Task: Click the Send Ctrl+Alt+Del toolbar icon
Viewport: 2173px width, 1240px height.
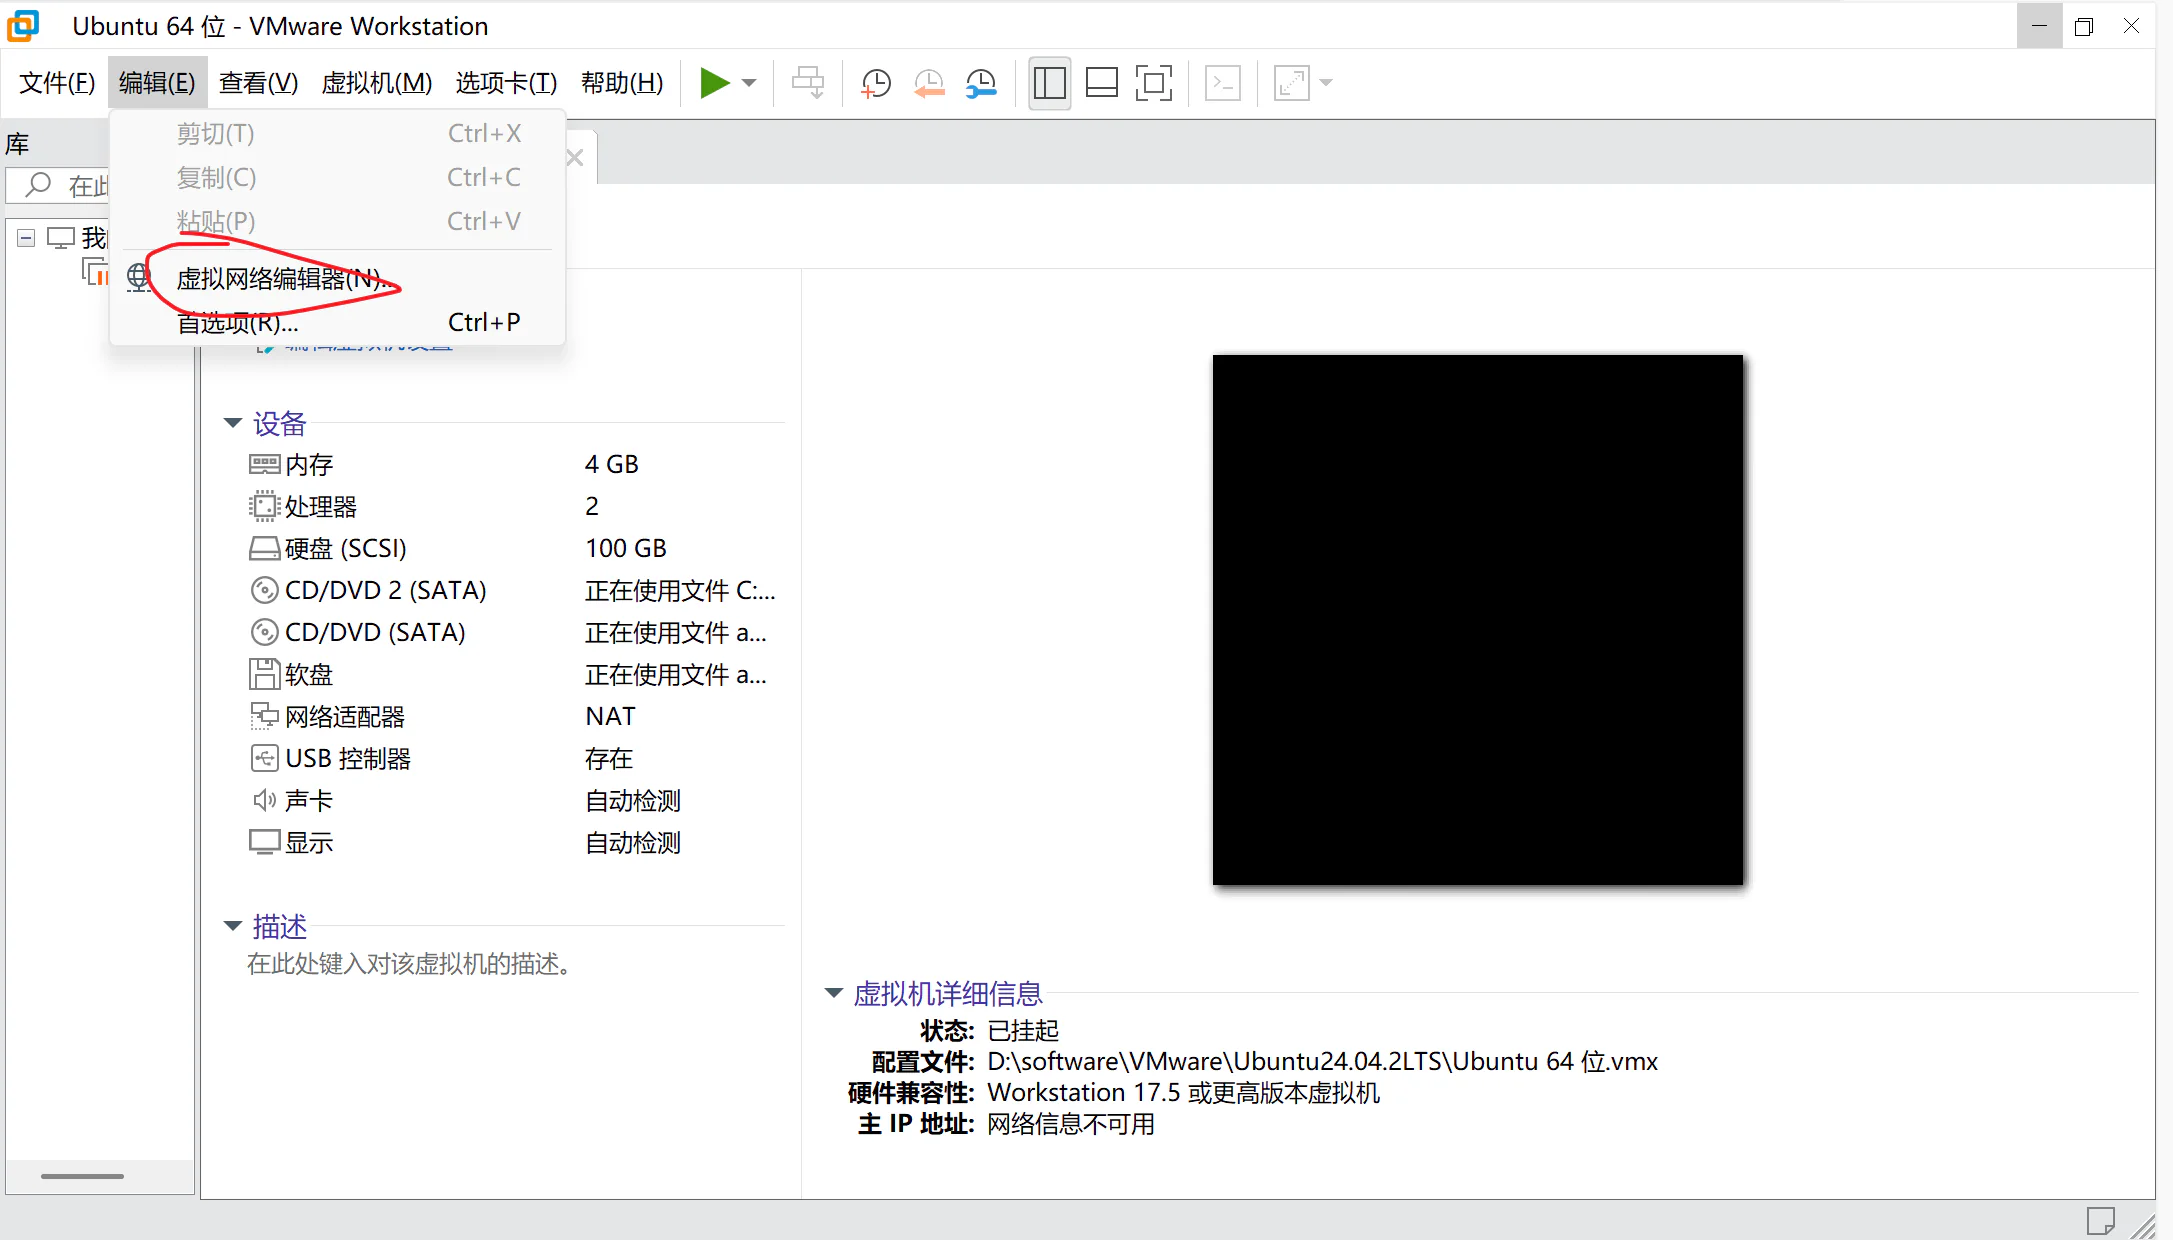Action: pos(808,83)
